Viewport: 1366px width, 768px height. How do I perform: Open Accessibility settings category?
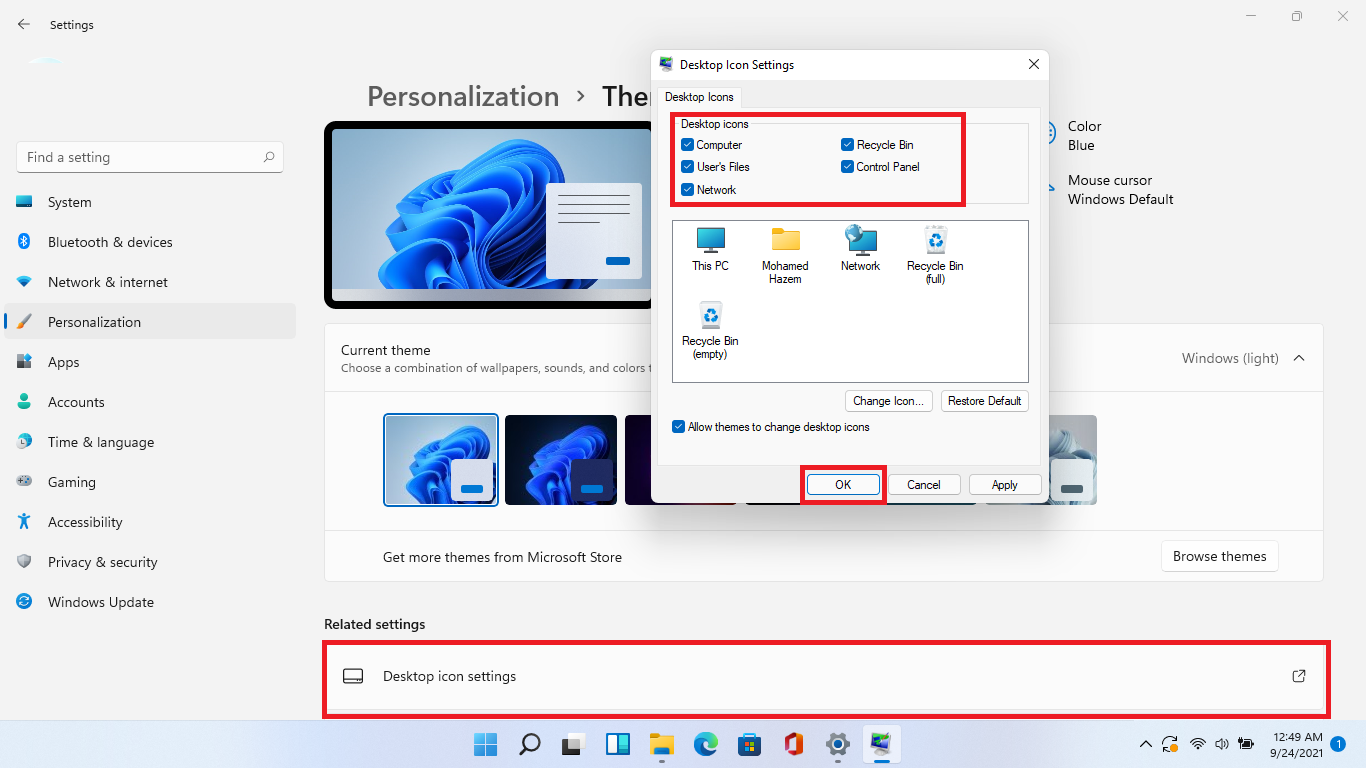(x=150, y=522)
